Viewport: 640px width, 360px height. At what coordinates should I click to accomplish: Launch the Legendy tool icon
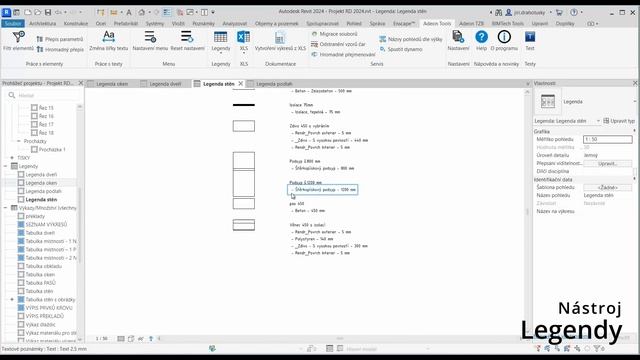(x=220, y=37)
